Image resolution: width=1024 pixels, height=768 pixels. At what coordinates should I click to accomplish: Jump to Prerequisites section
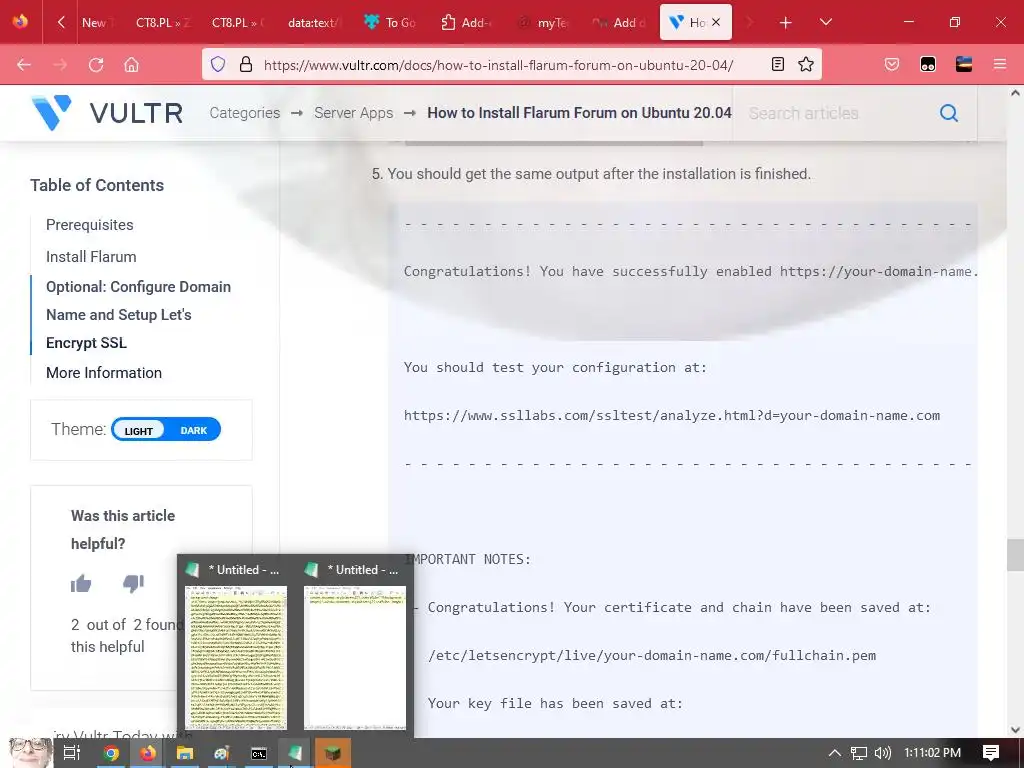point(89,225)
